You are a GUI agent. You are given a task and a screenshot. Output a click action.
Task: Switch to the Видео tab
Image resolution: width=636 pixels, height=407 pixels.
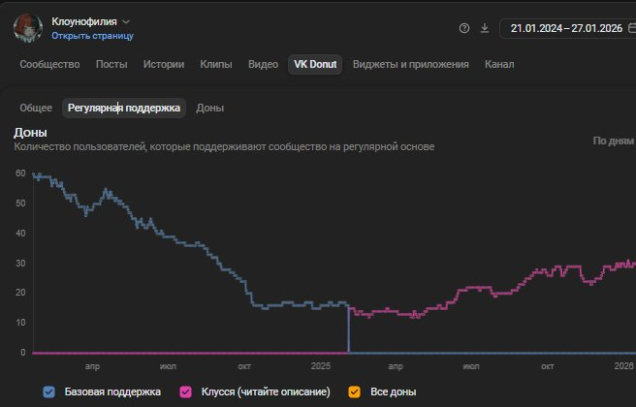pyautogui.click(x=263, y=65)
